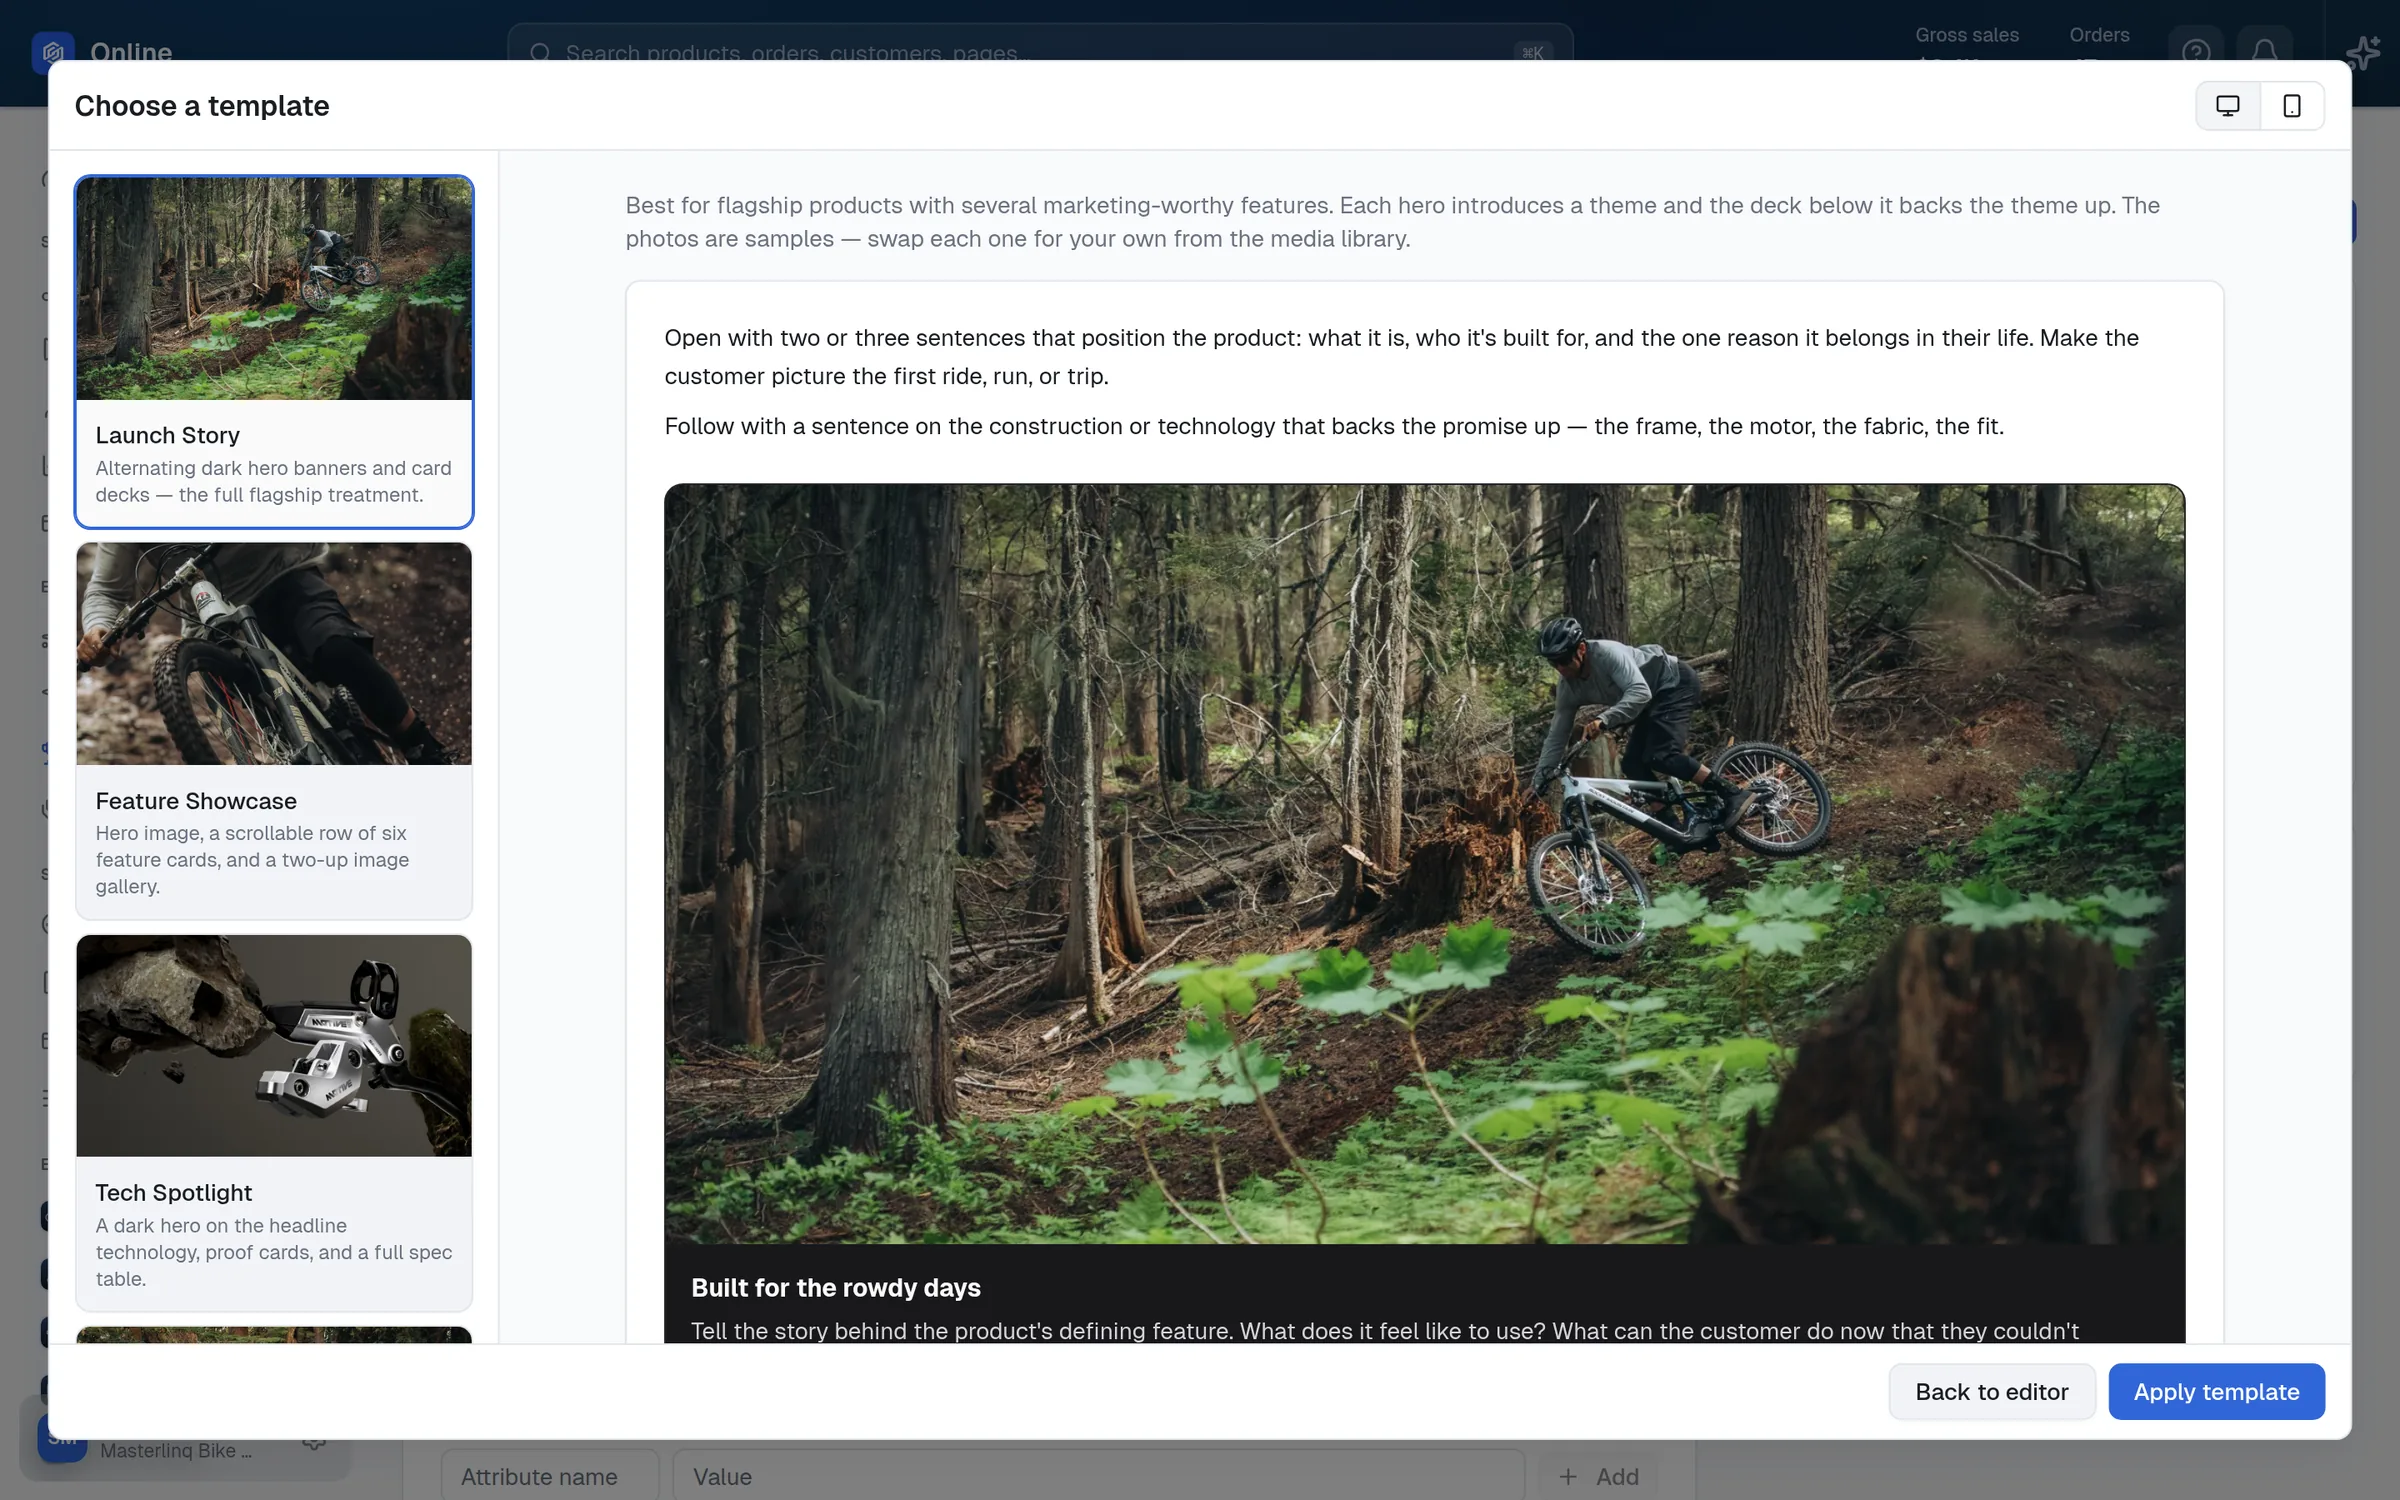Screen dimensions: 2400x1500
Task: Click Back to editor button
Action: (x=1991, y=1391)
